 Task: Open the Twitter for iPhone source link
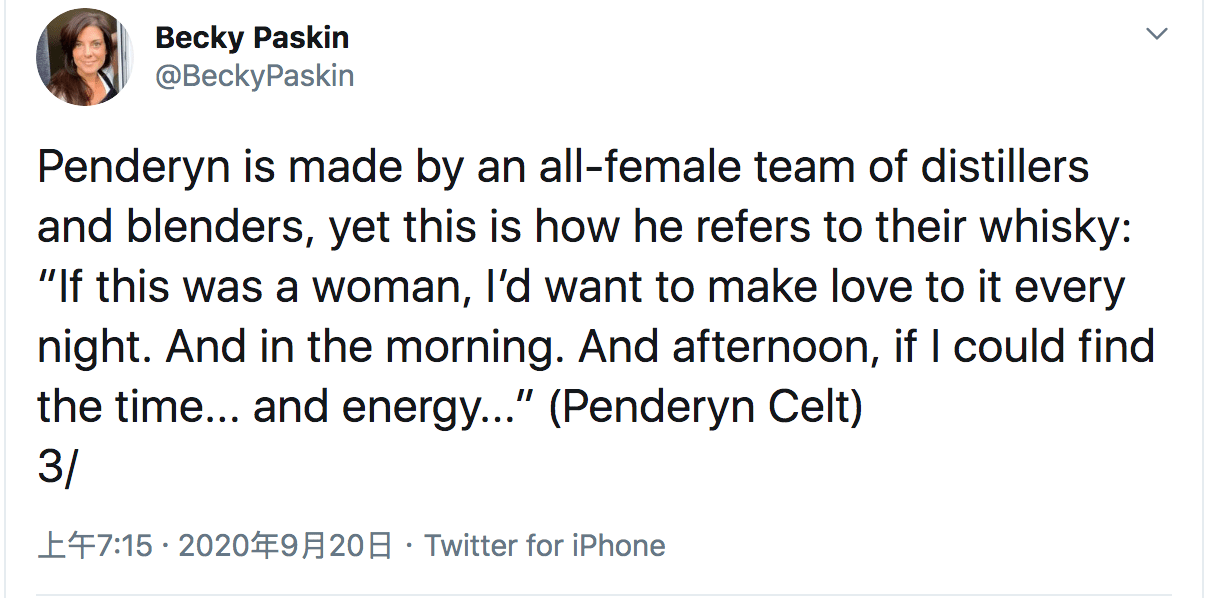(x=544, y=545)
